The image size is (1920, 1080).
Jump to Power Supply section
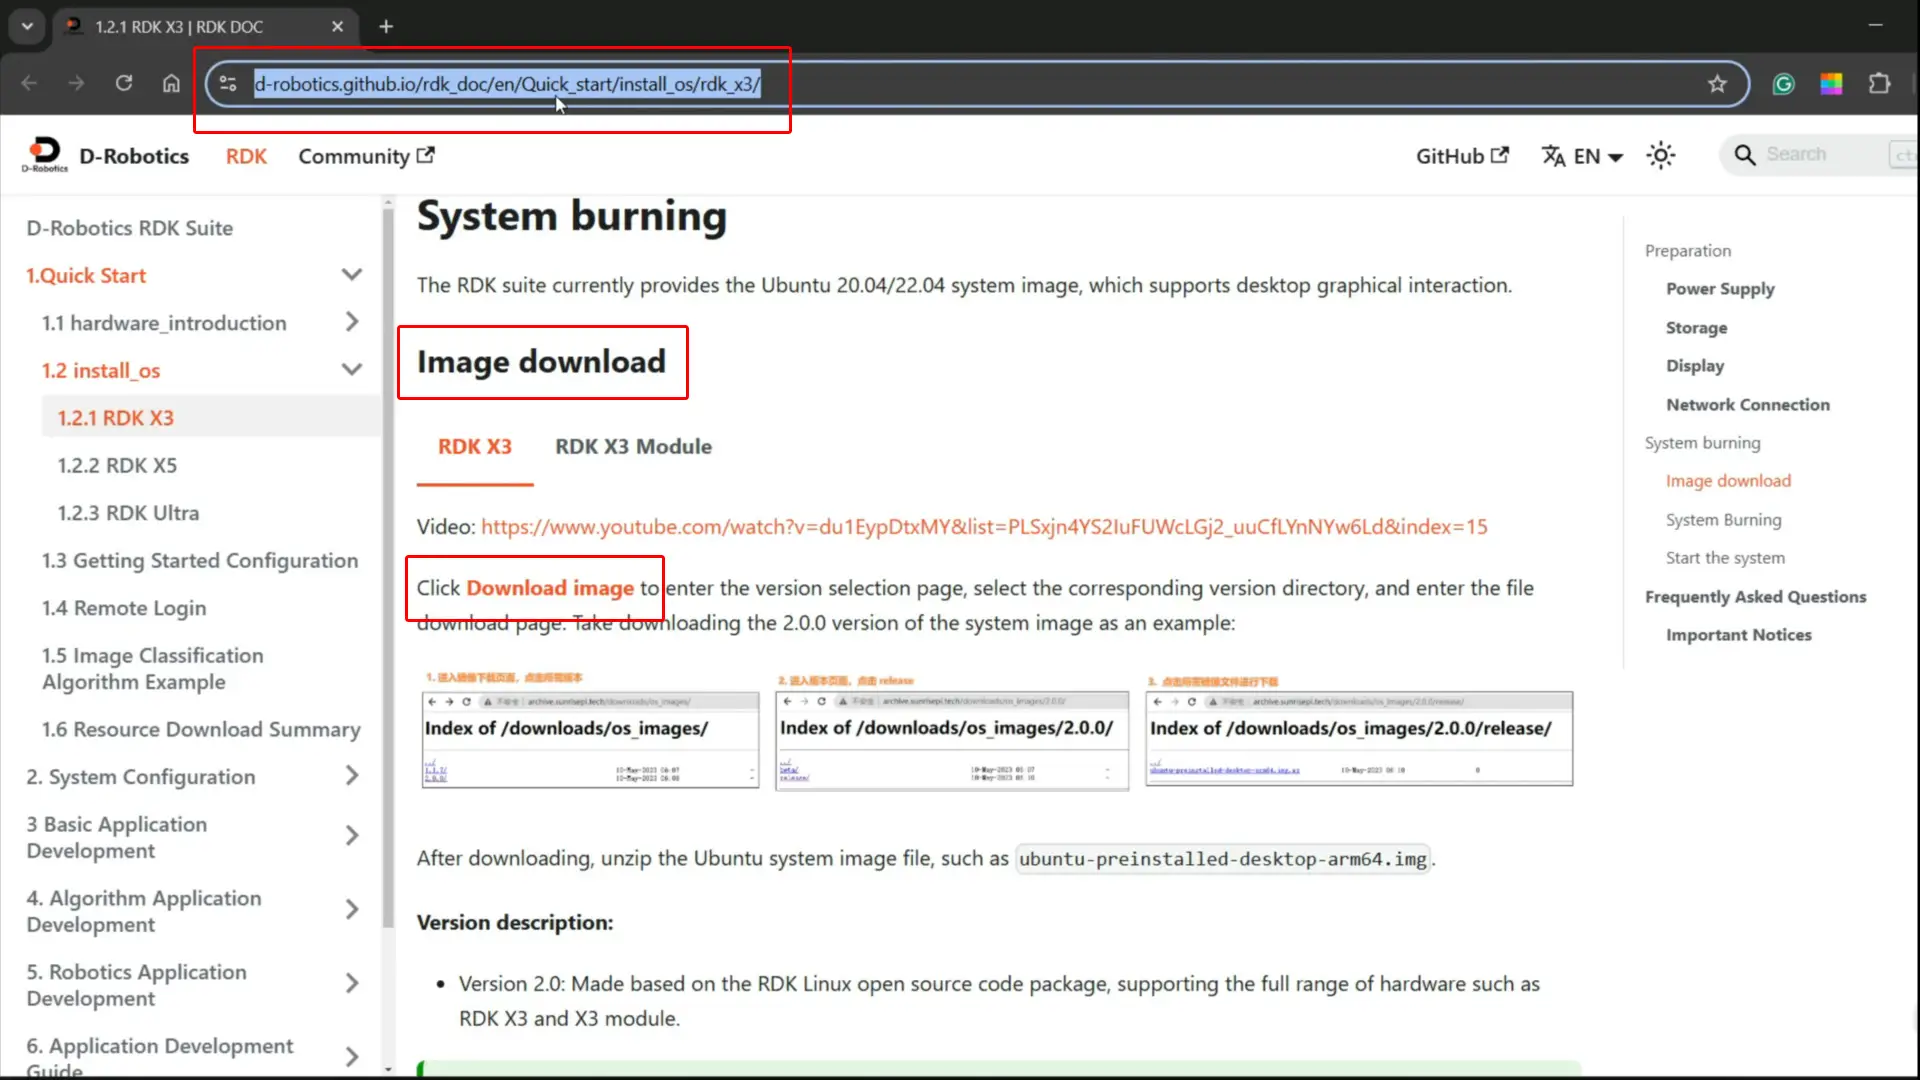1720,289
